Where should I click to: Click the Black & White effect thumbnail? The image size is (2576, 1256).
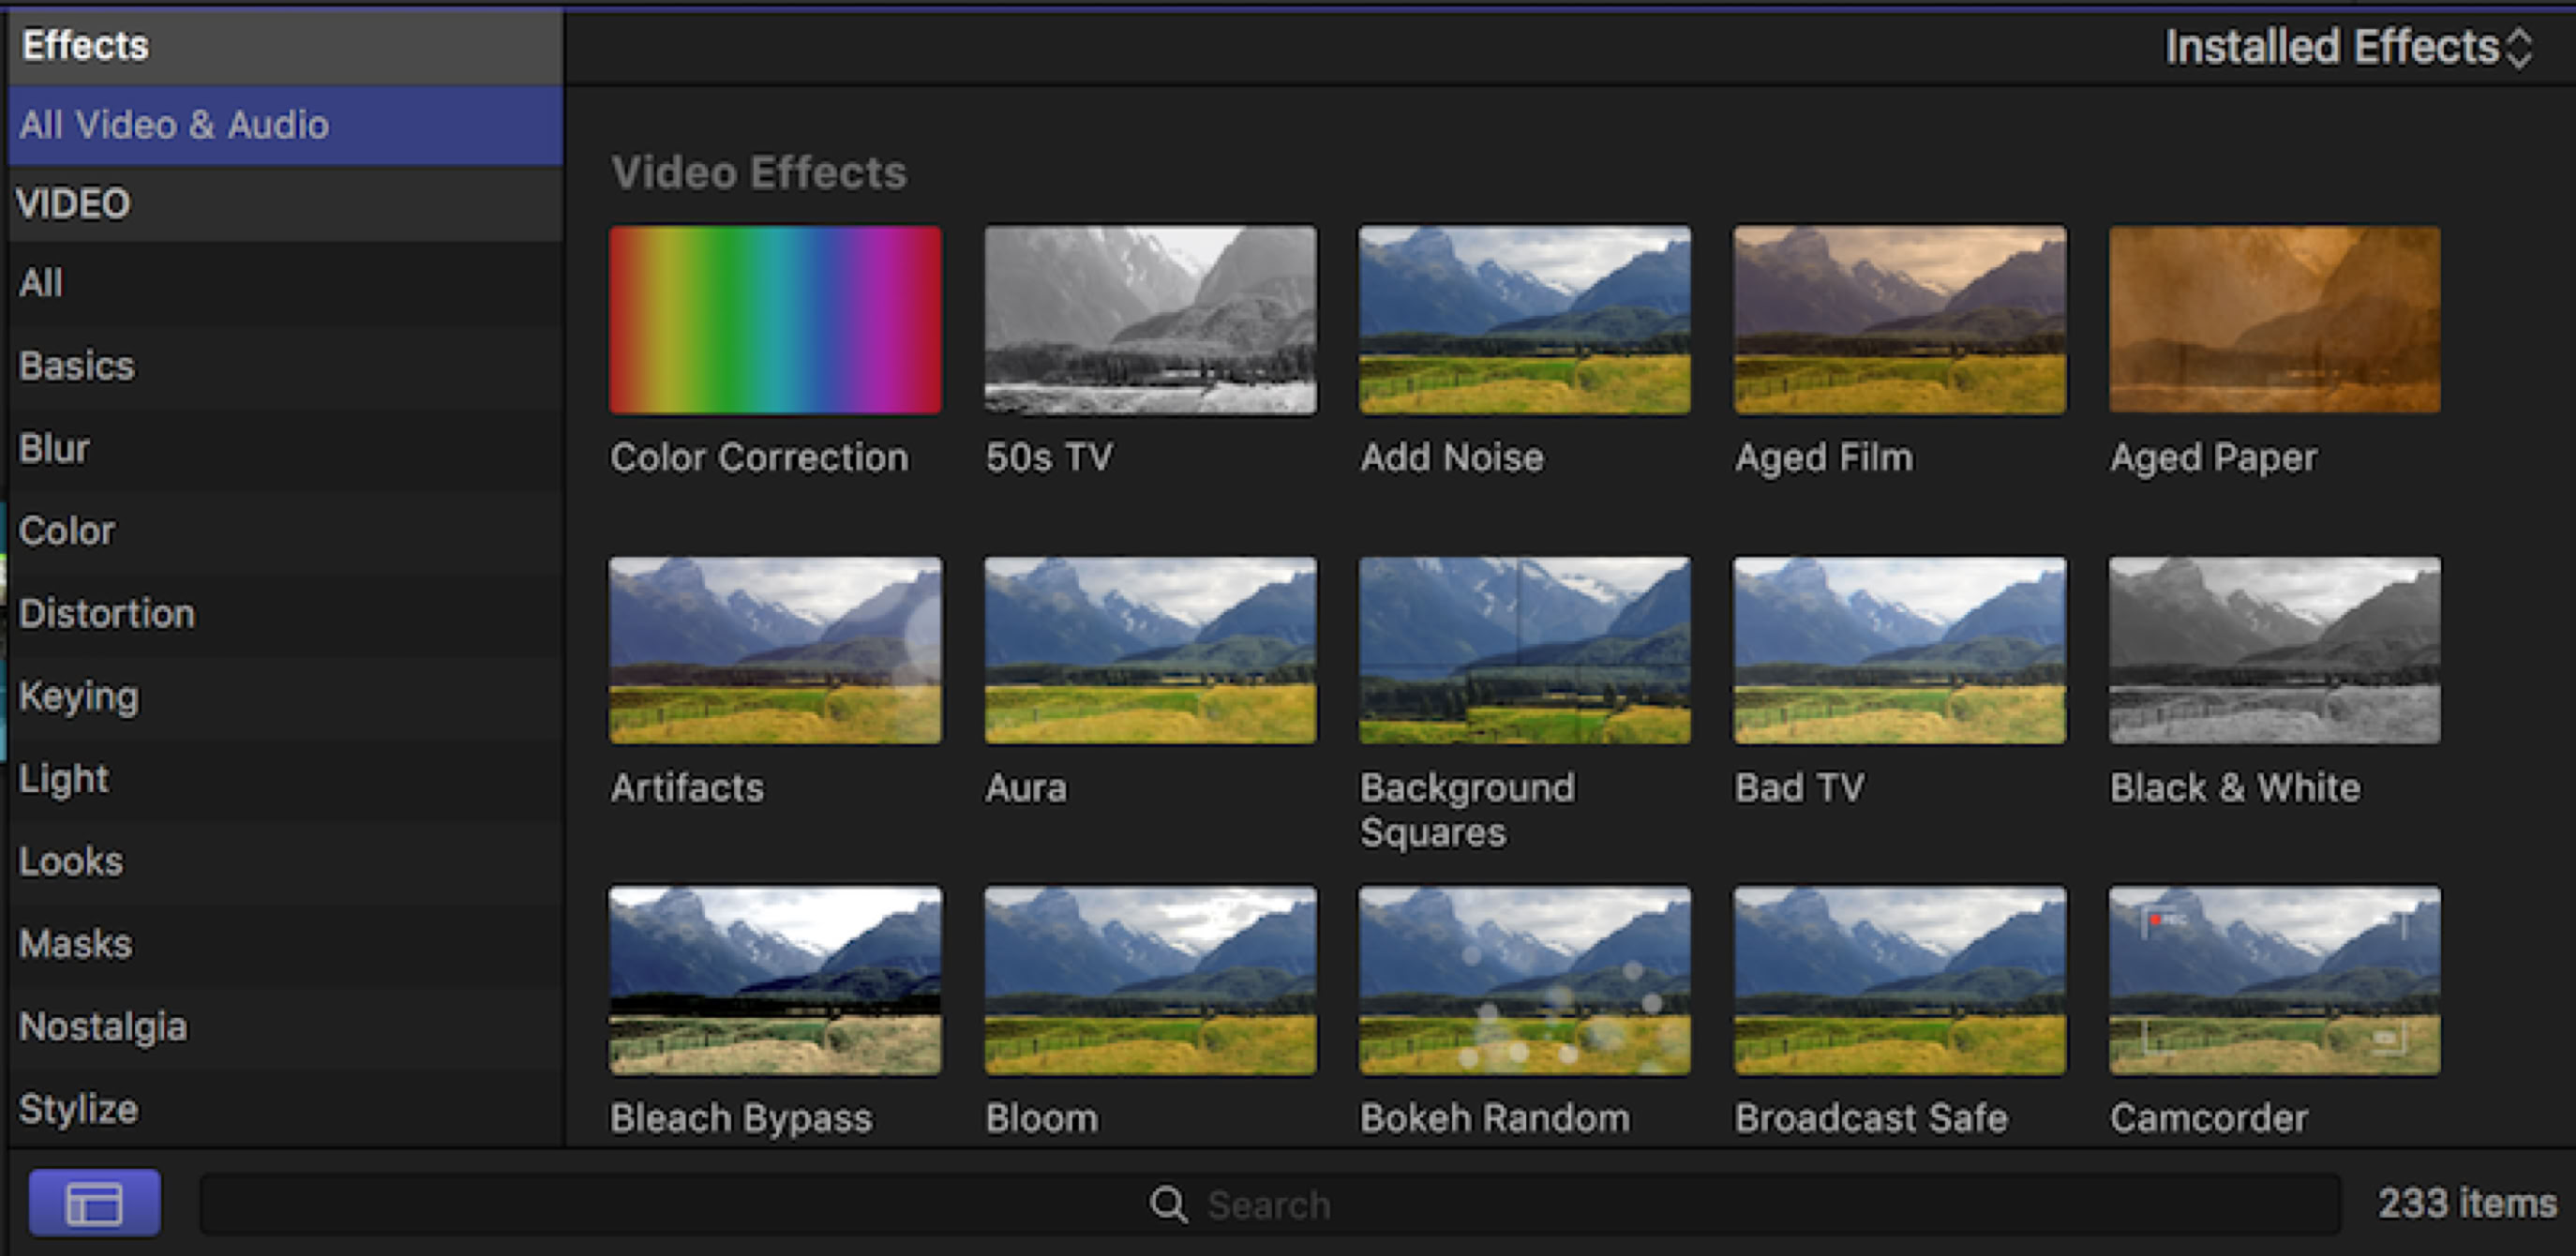coord(2274,650)
